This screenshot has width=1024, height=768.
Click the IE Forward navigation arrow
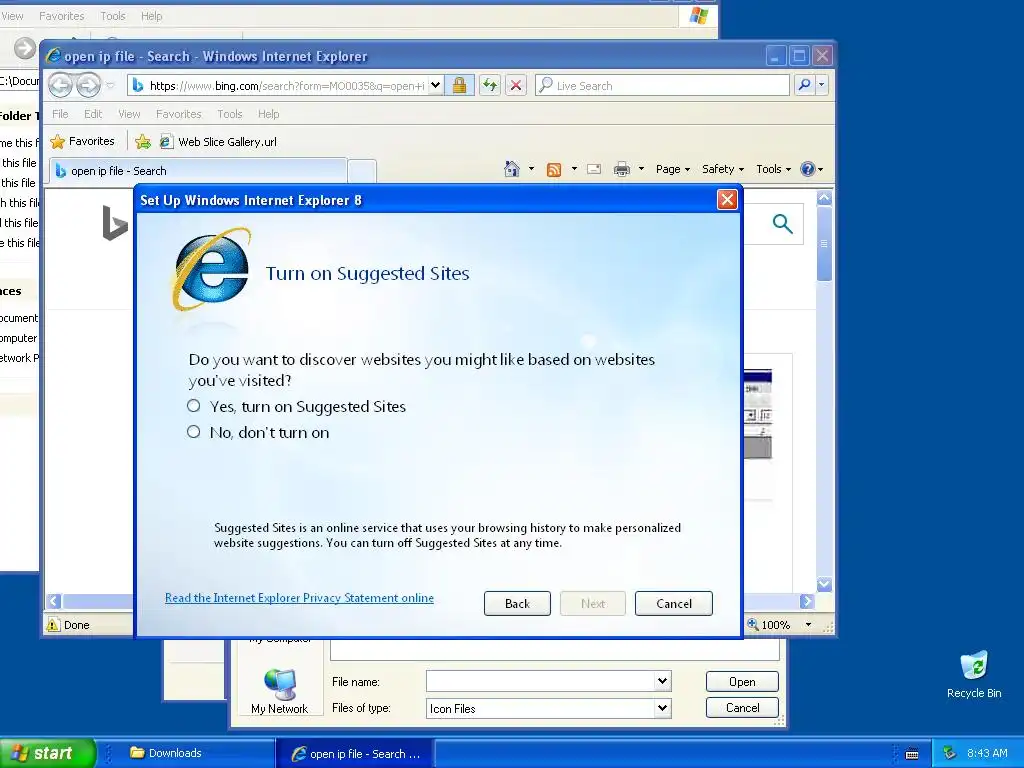88,85
